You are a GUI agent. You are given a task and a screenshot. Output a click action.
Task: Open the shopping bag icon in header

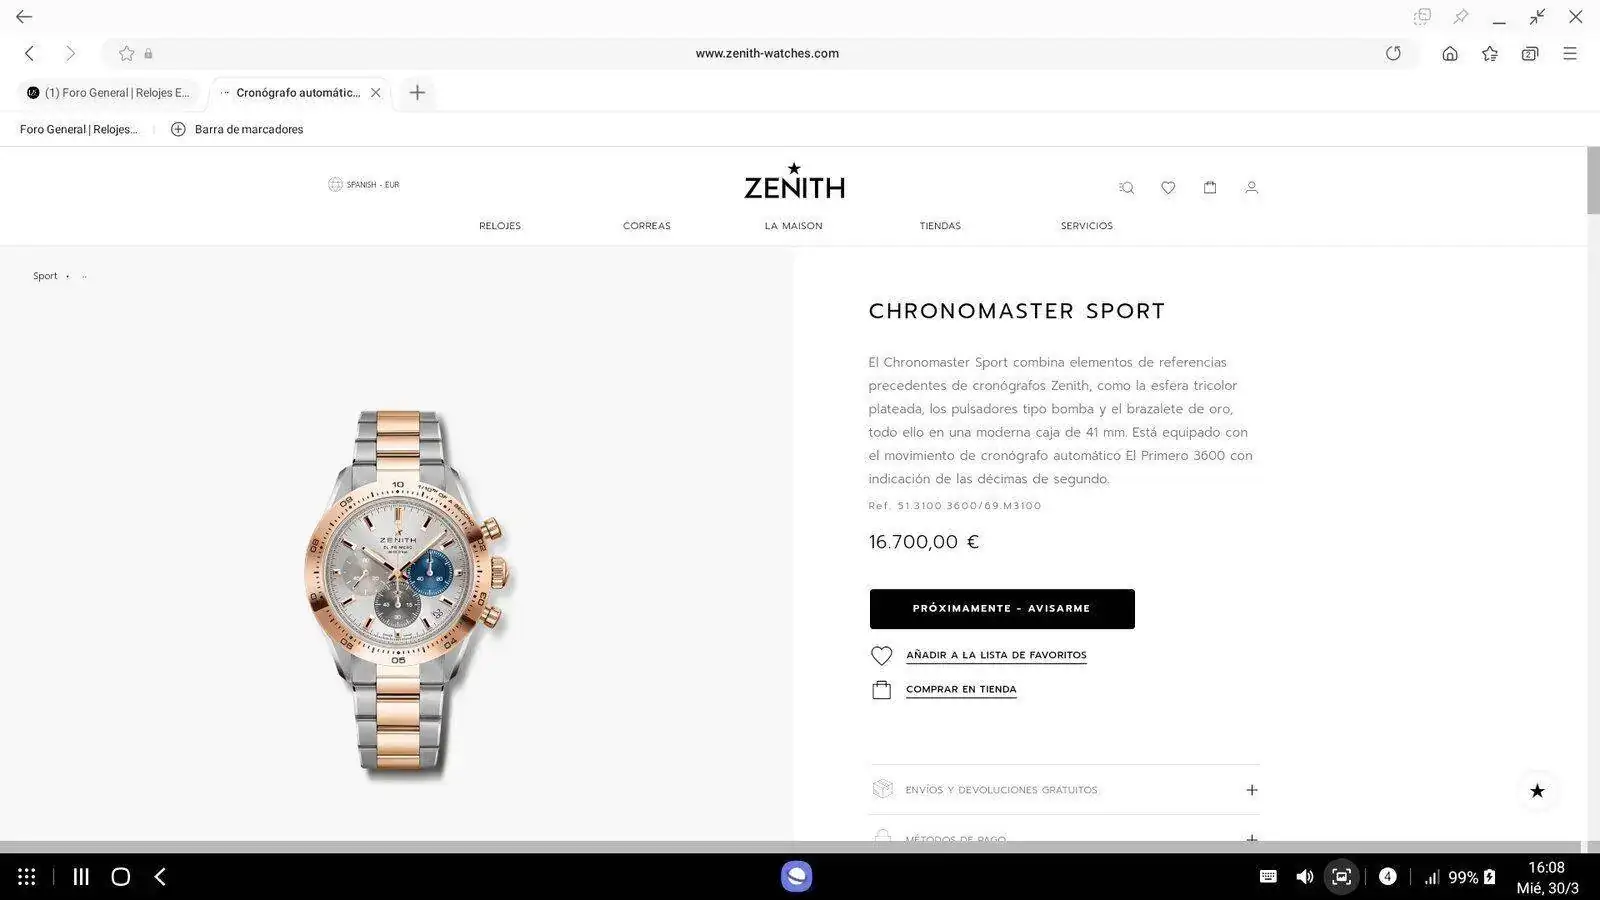click(x=1210, y=187)
